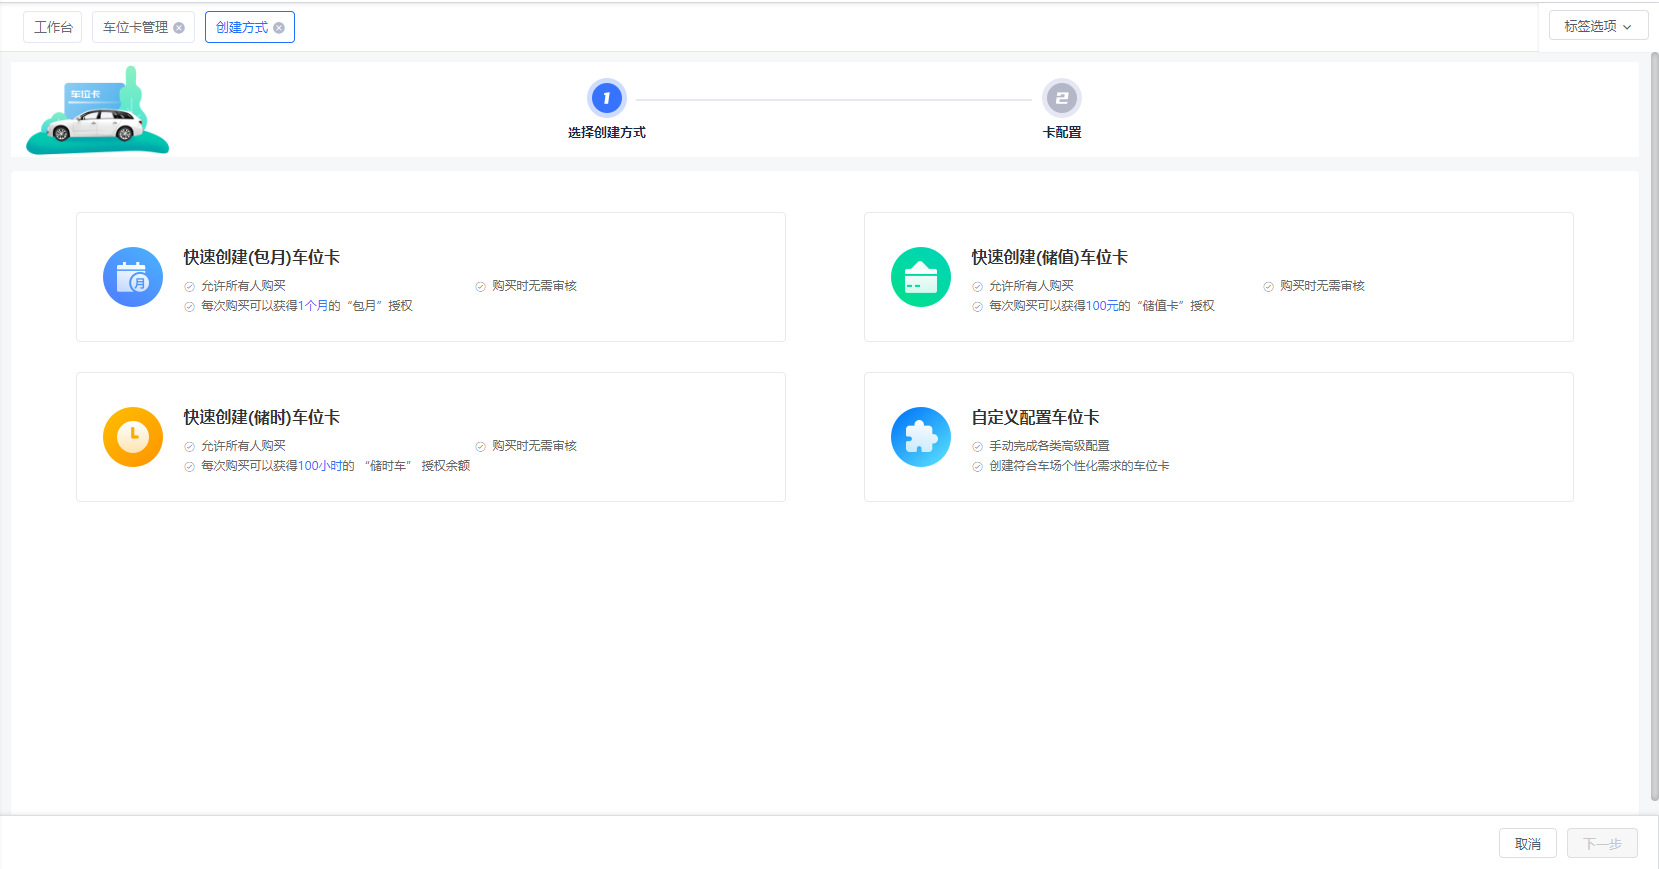Close the 创建方式 tab with its x icon
Viewport: 1659px width, 869px height.
pos(279,28)
